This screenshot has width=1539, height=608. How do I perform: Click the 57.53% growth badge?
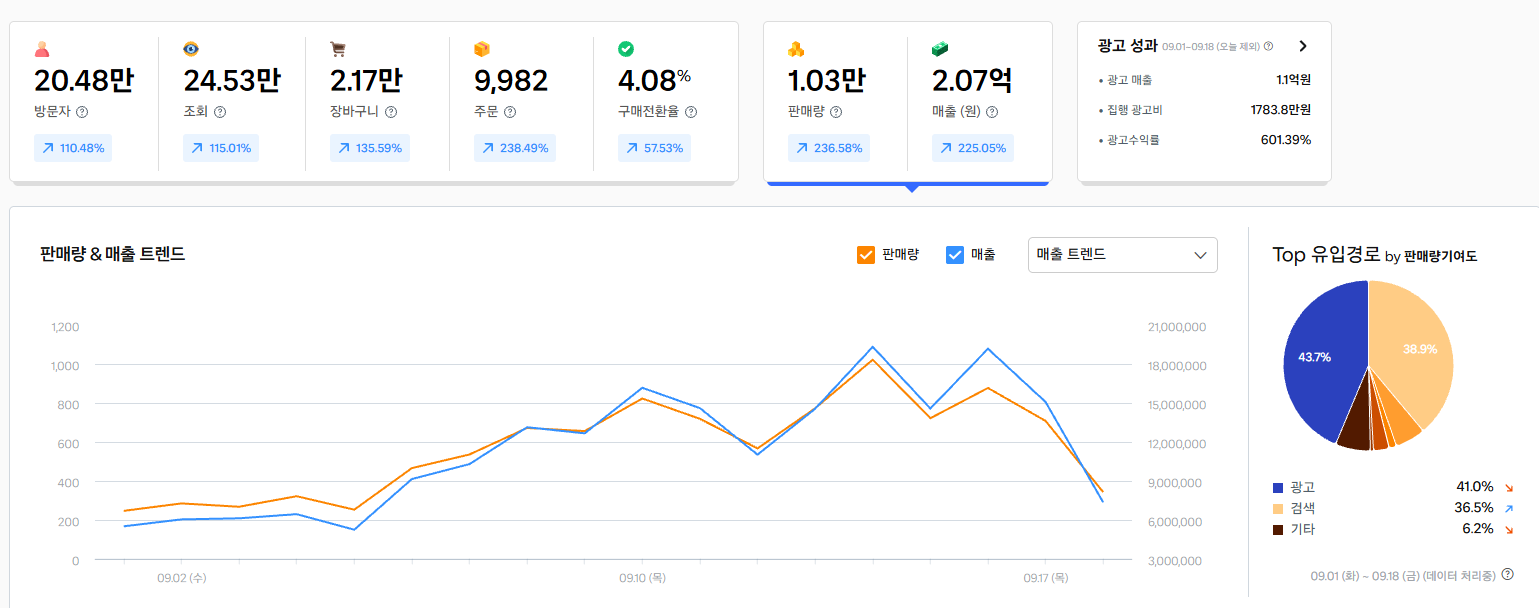pos(654,148)
